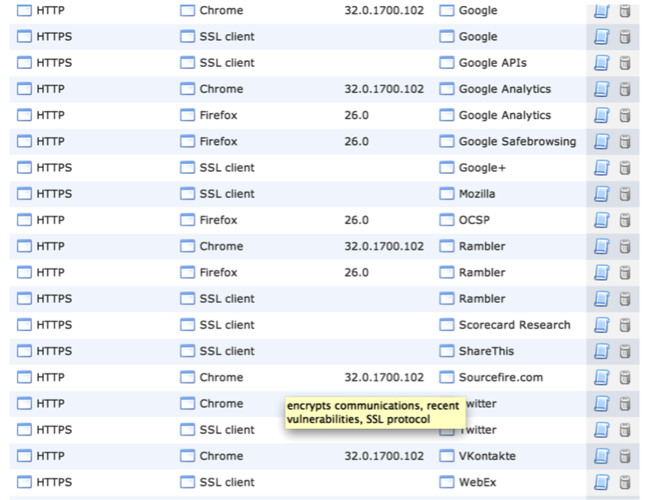Click Chrome text in Chrome Rambler row
Image resolution: width=647 pixels, height=500 pixels.
[x=221, y=246]
